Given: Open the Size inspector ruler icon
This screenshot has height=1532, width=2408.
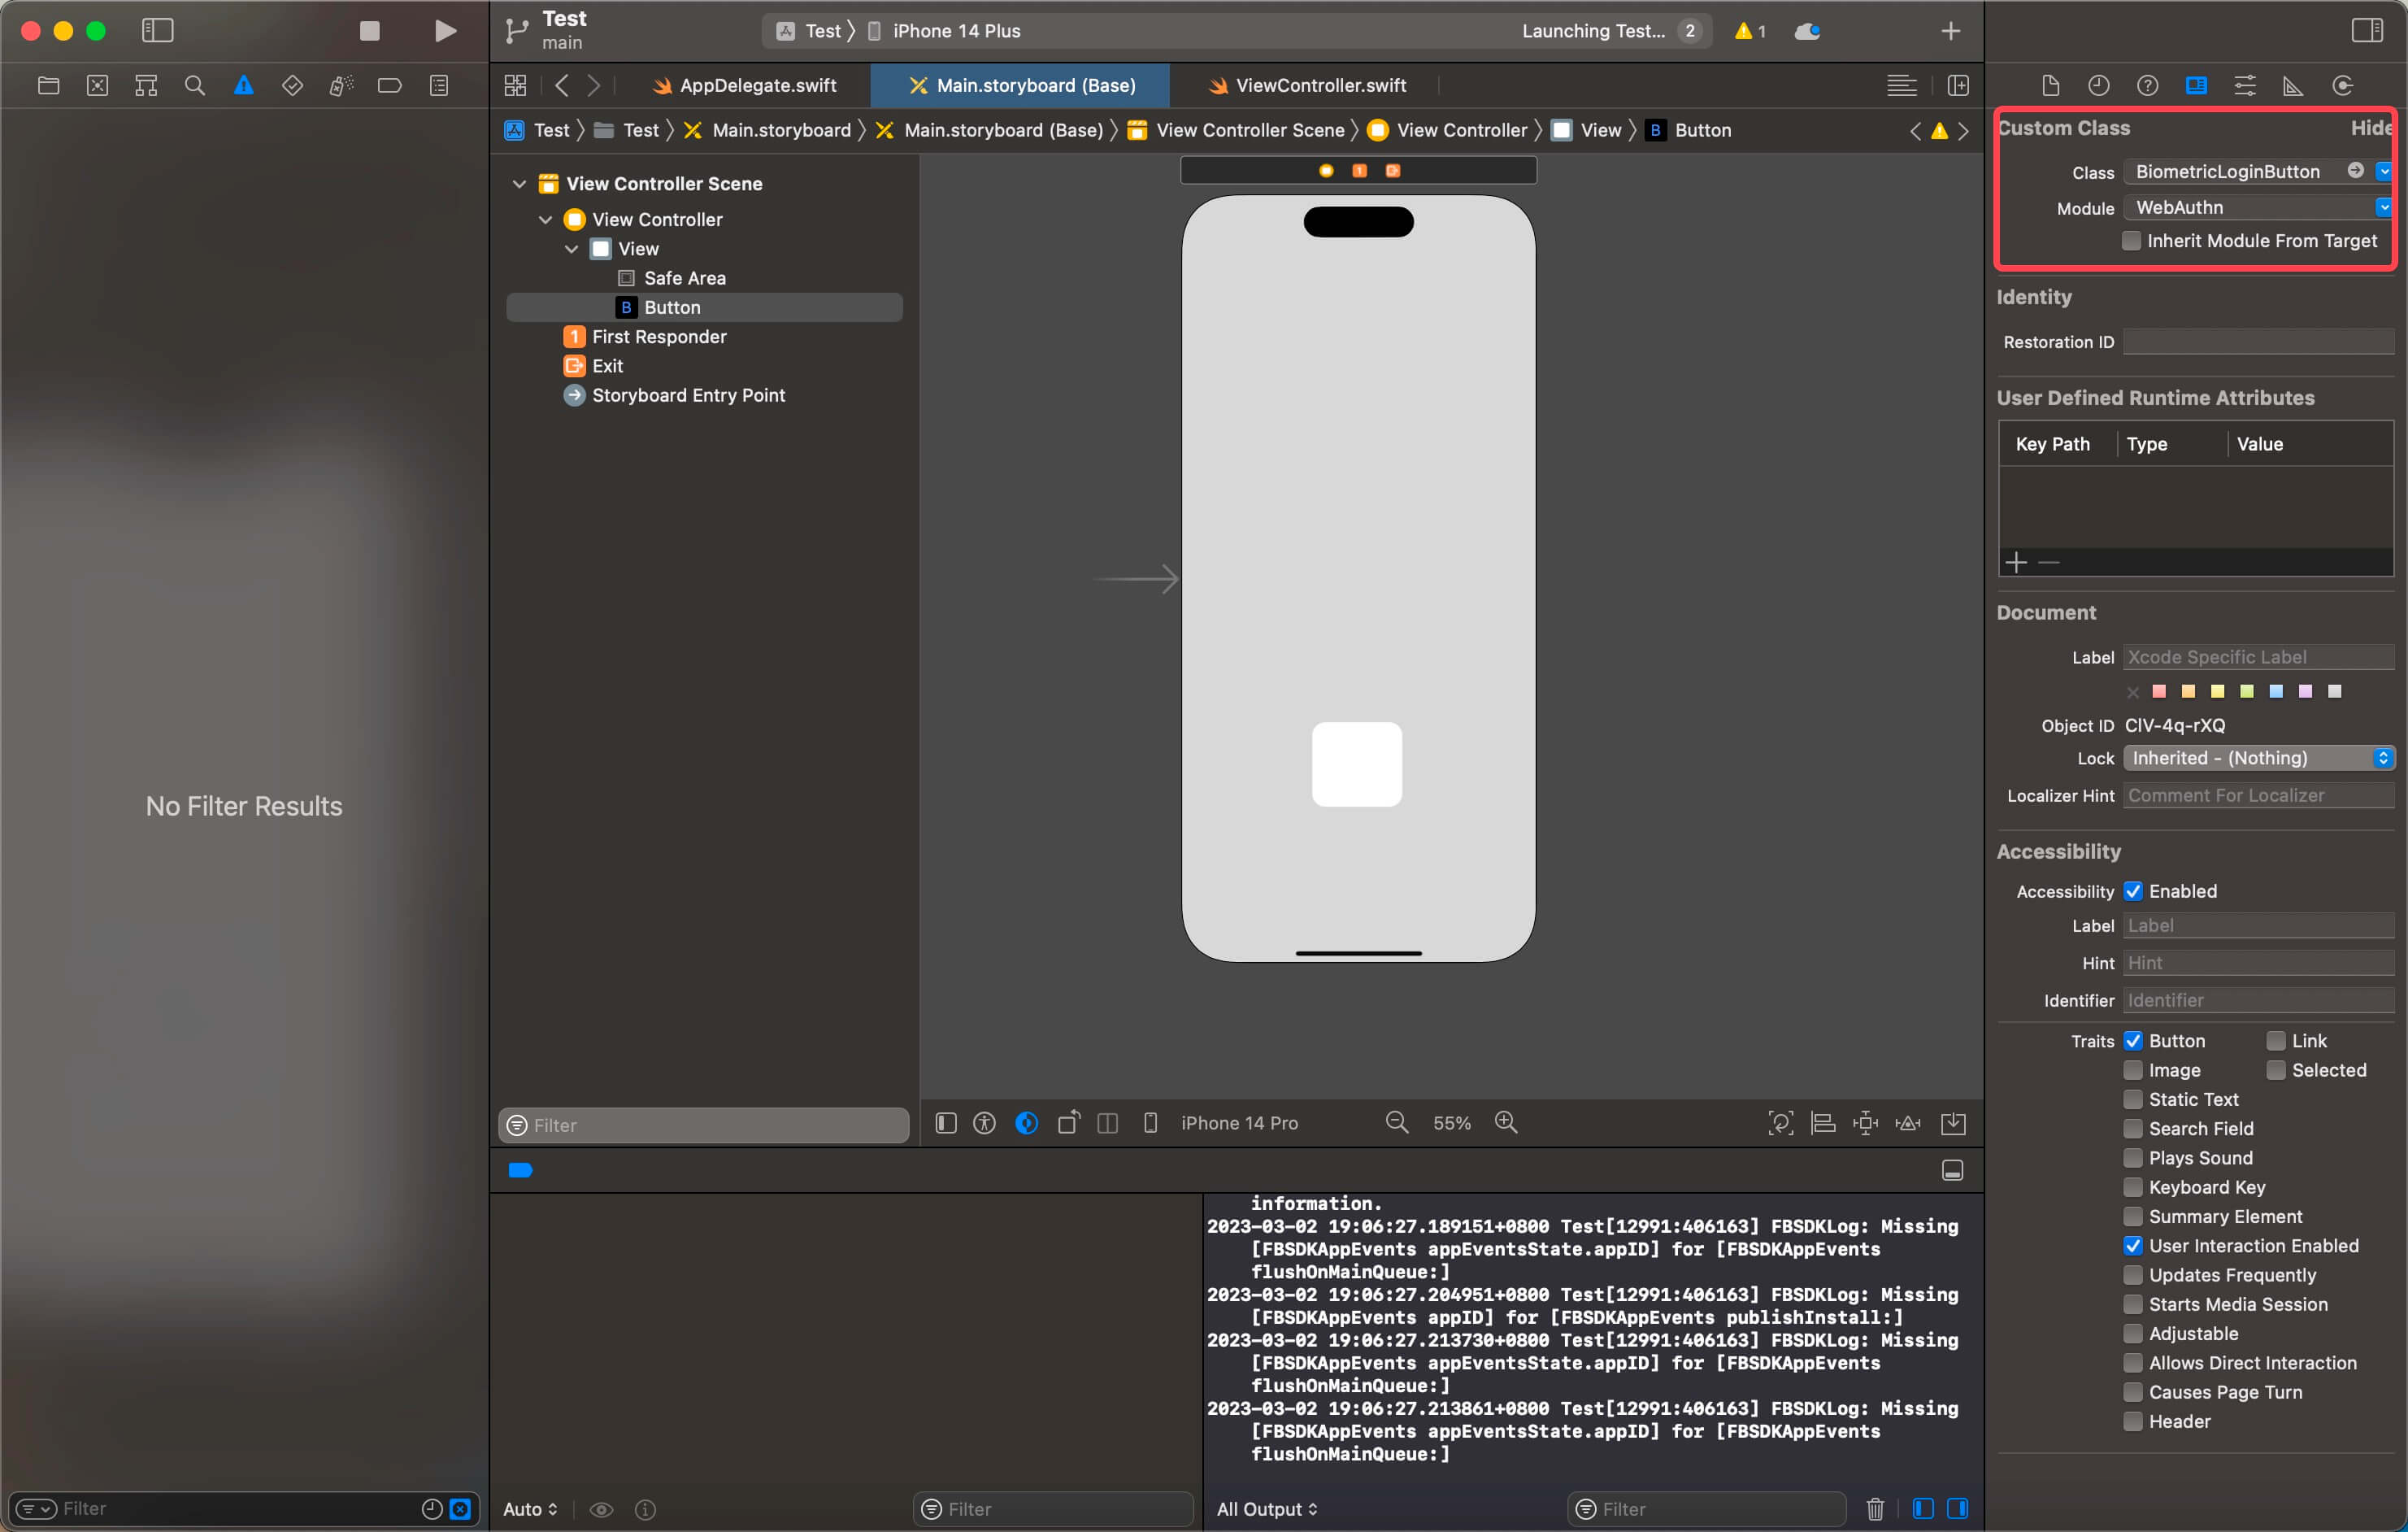Looking at the screenshot, I should click(x=2293, y=86).
